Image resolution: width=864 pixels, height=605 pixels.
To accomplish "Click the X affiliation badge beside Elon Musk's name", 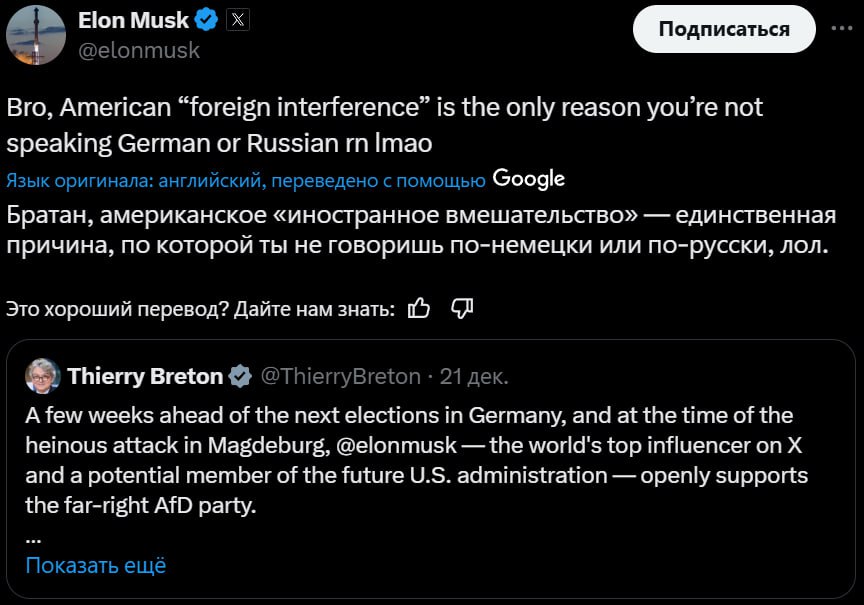I will (x=238, y=19).
